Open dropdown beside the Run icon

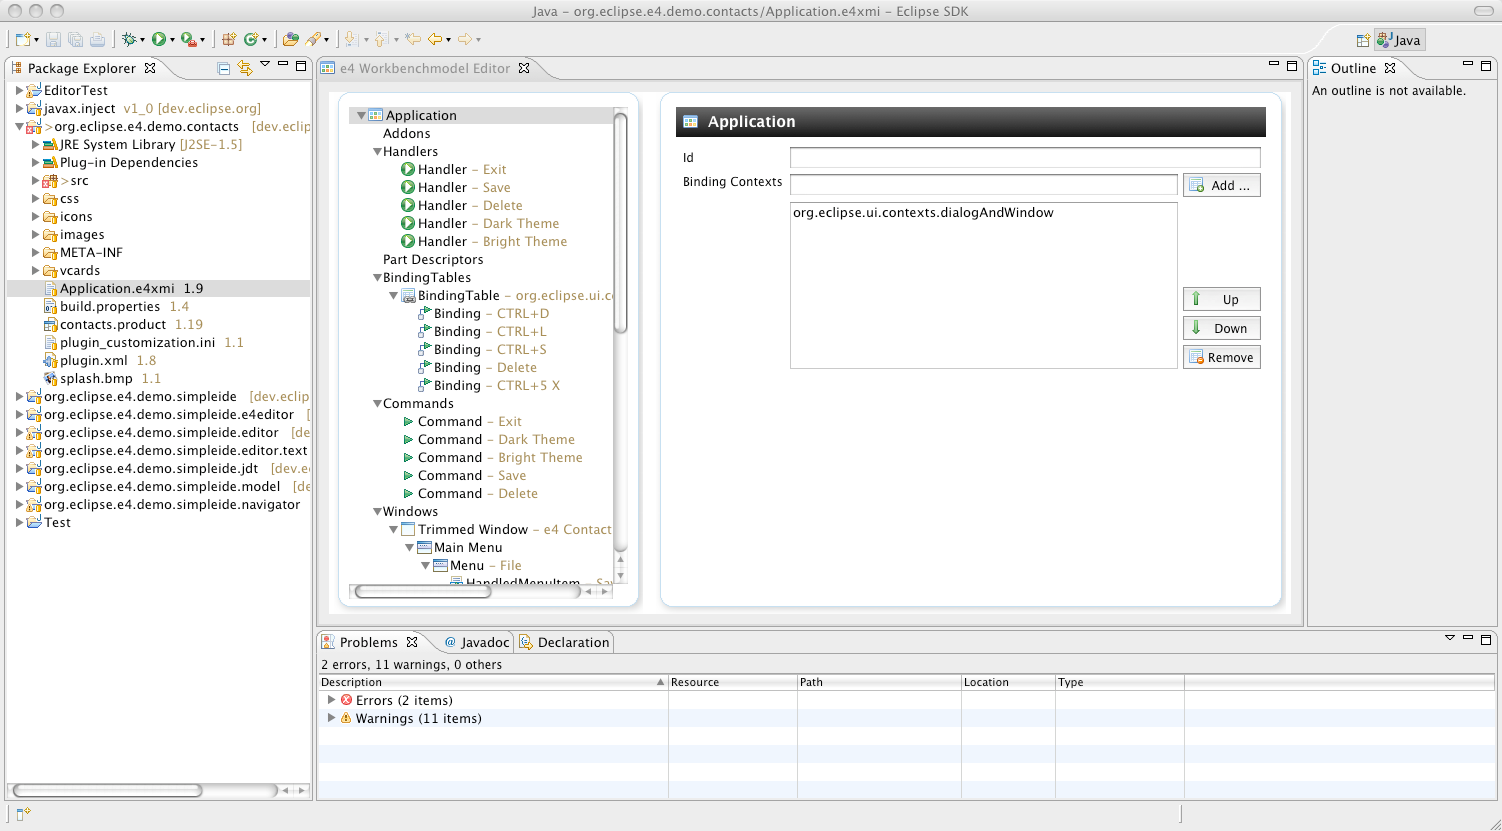click(172, 40)
